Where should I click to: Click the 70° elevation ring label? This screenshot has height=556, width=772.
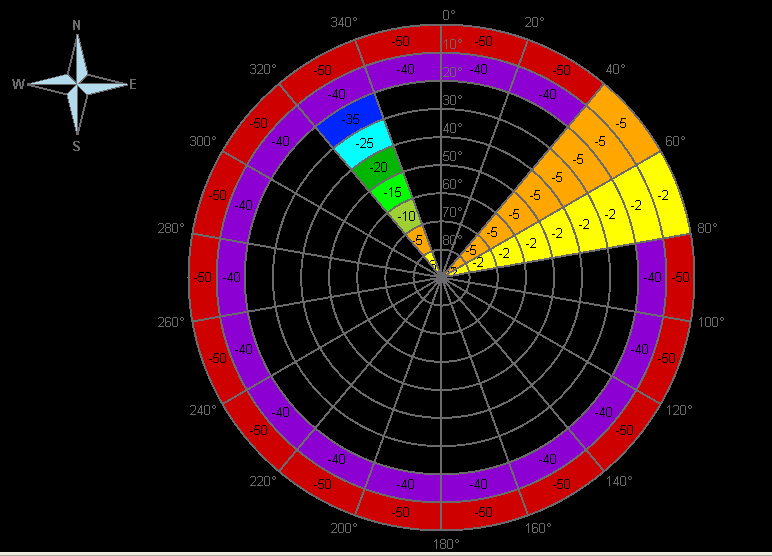click(x=452, y=212)
